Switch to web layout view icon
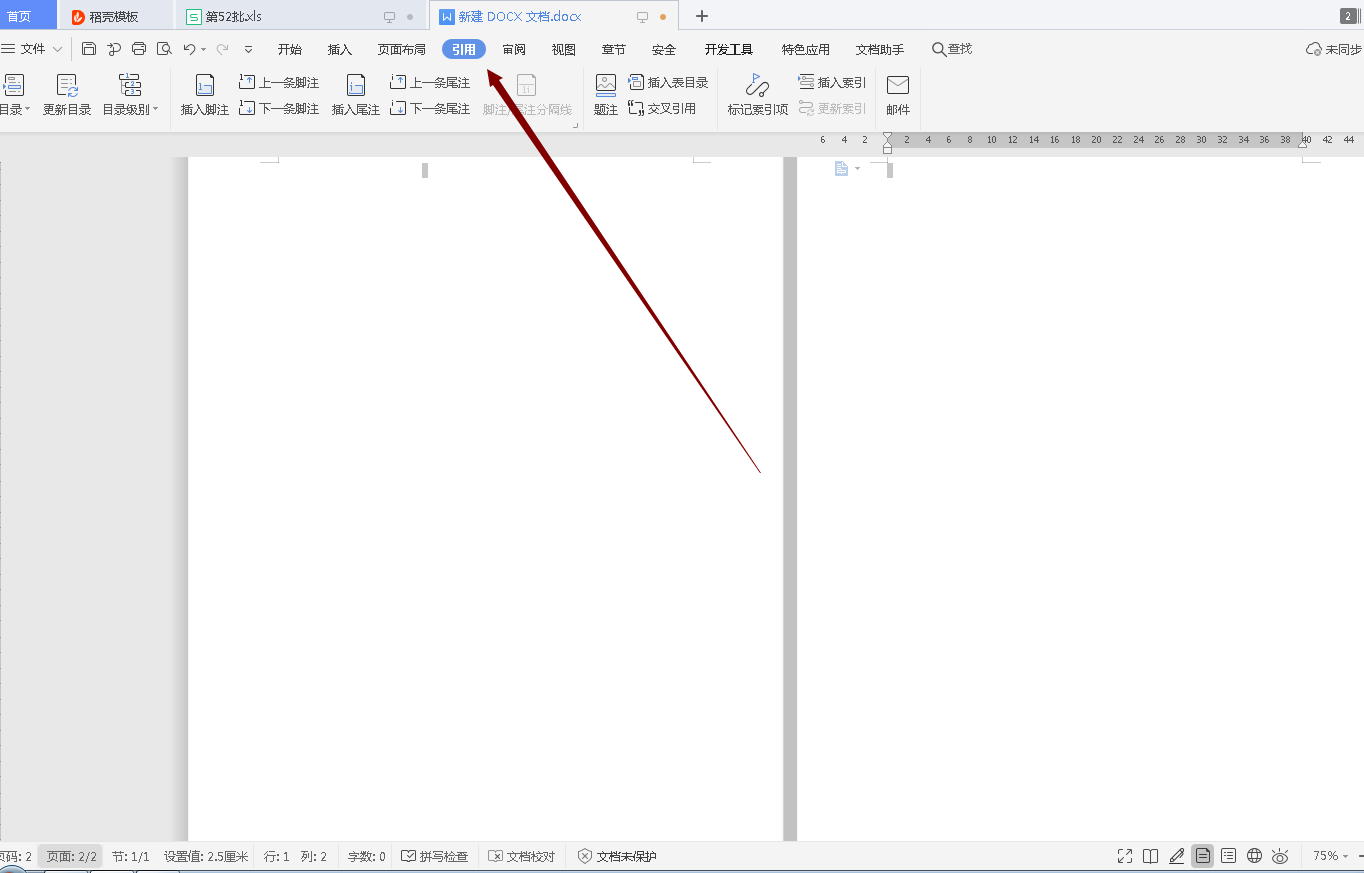The width and height of the screenshot is (1364, 873). point(1254,856)
